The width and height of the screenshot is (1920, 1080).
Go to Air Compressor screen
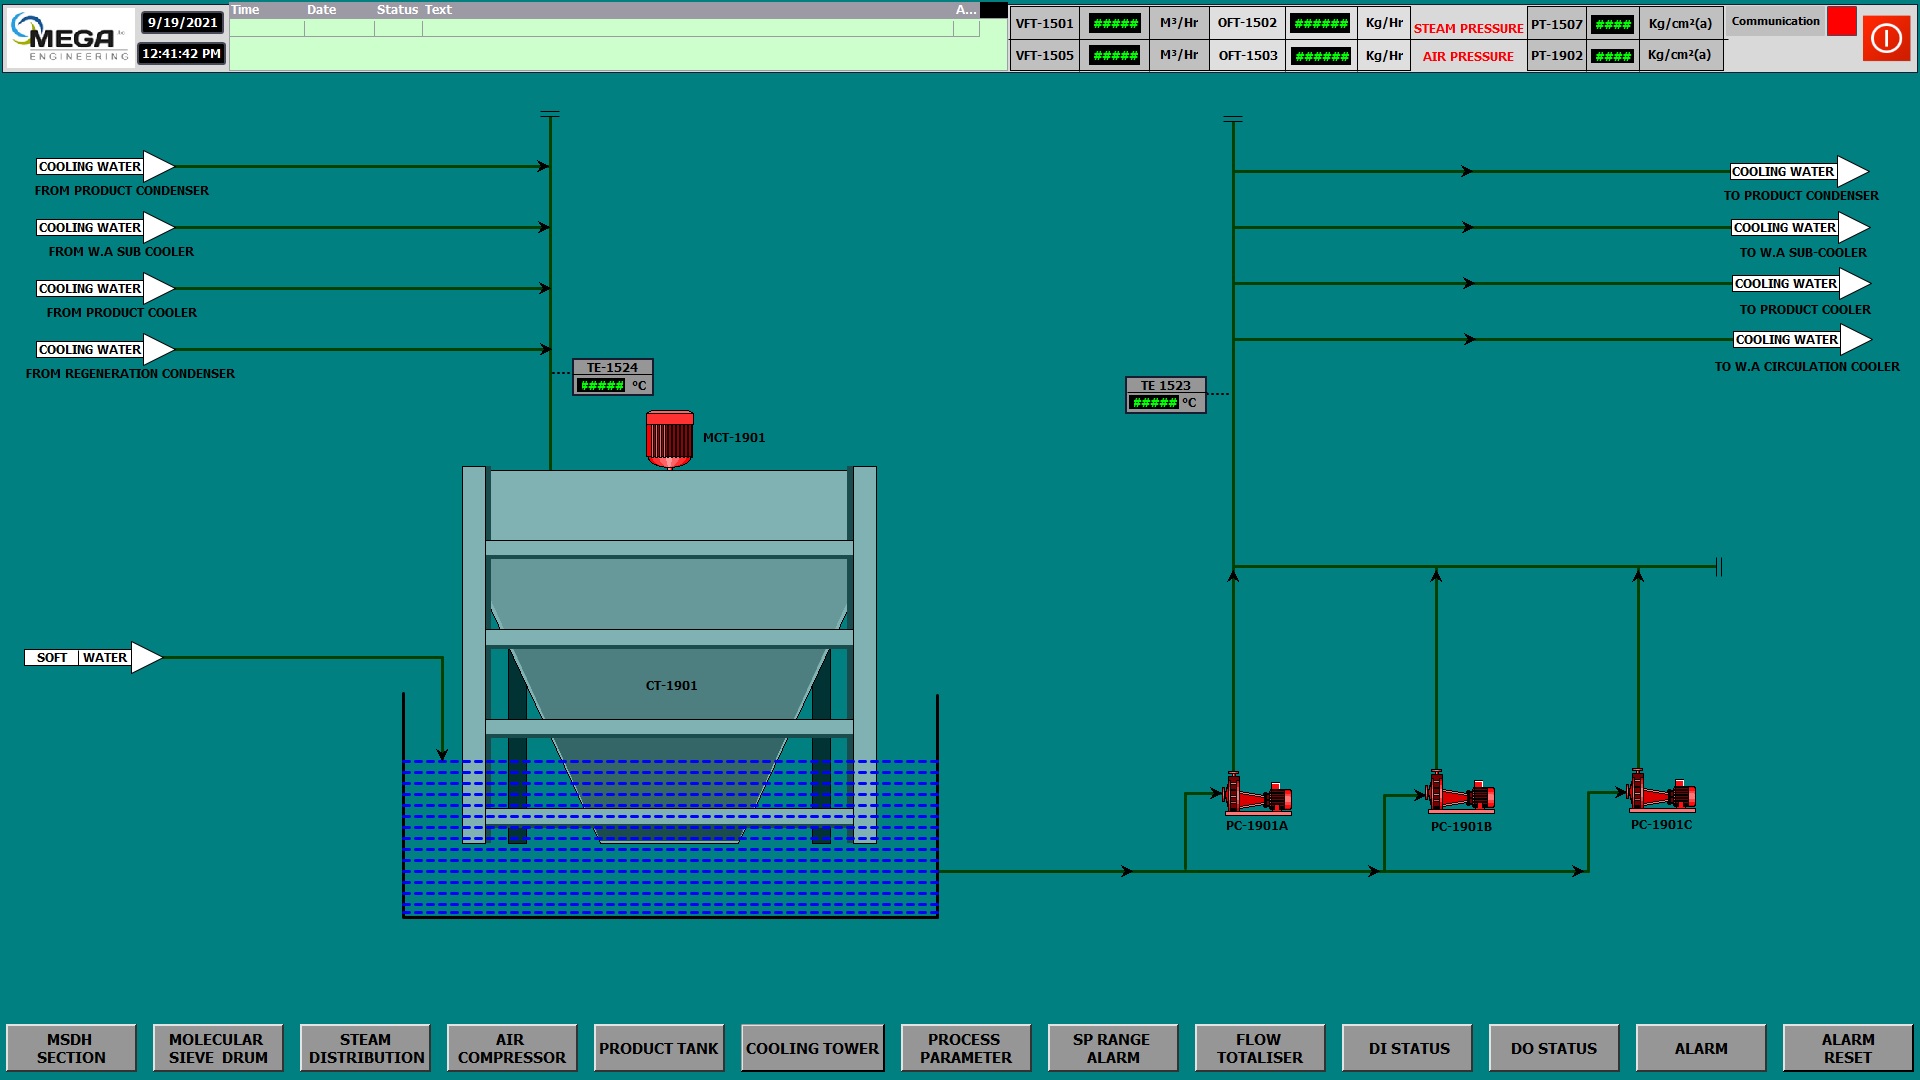[x=511, y=1048]
